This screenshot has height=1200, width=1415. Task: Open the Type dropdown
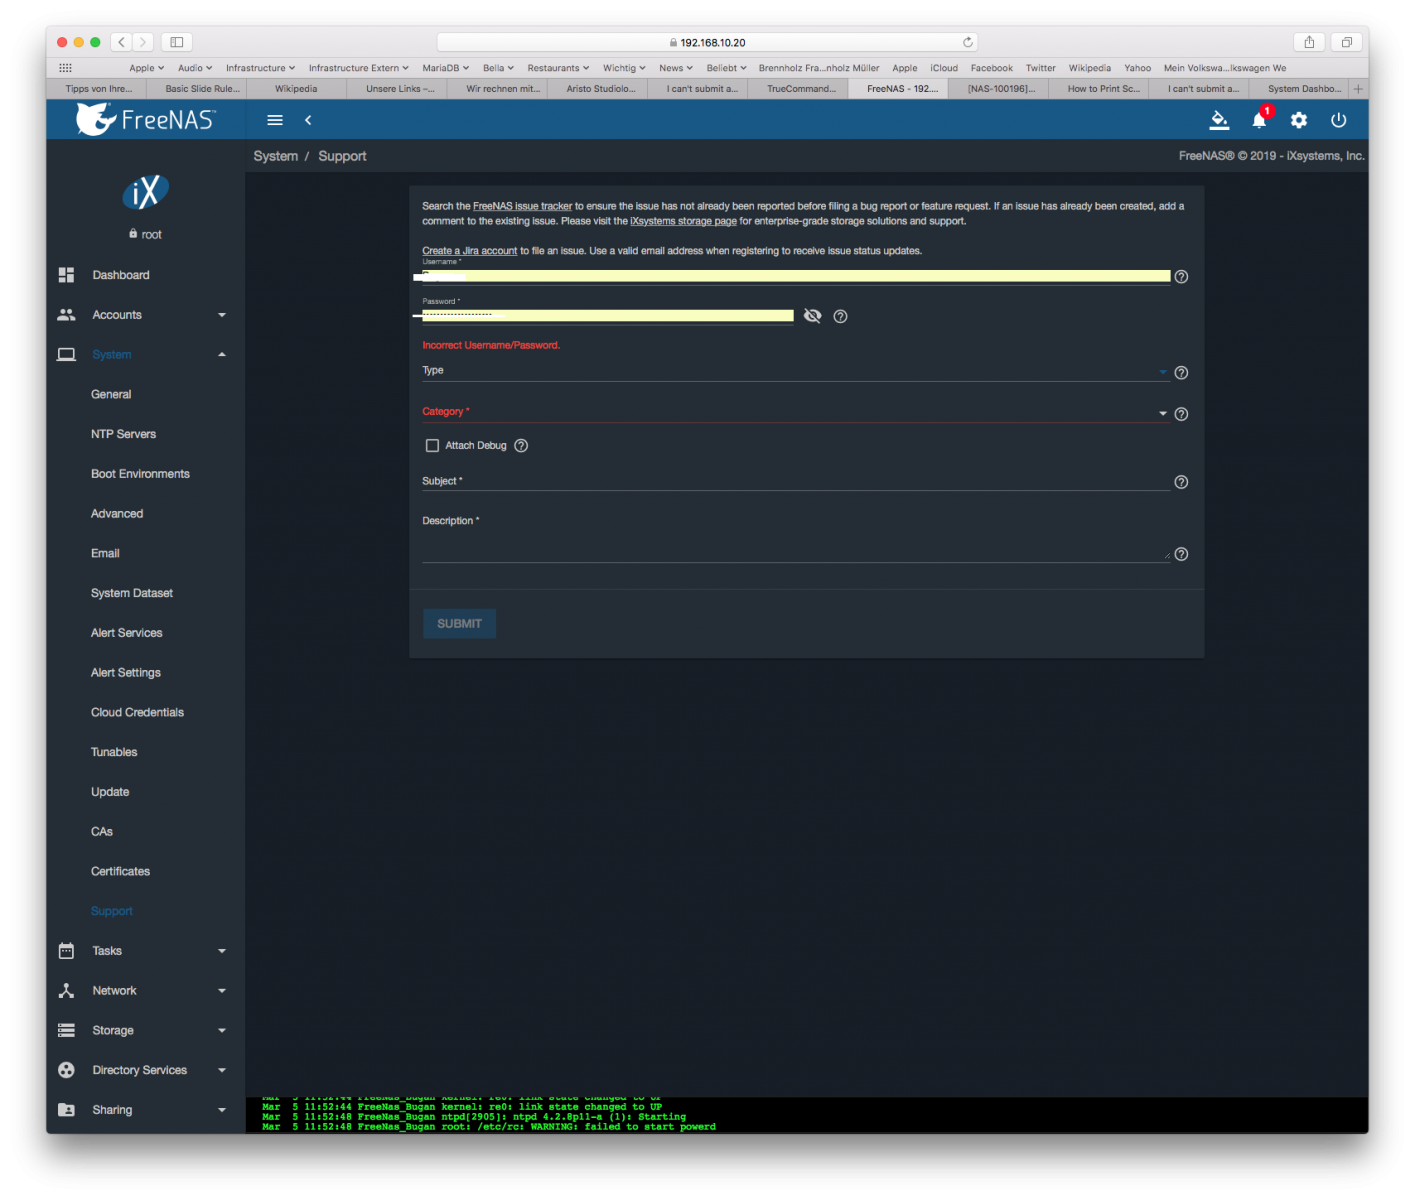pos(795,371)
